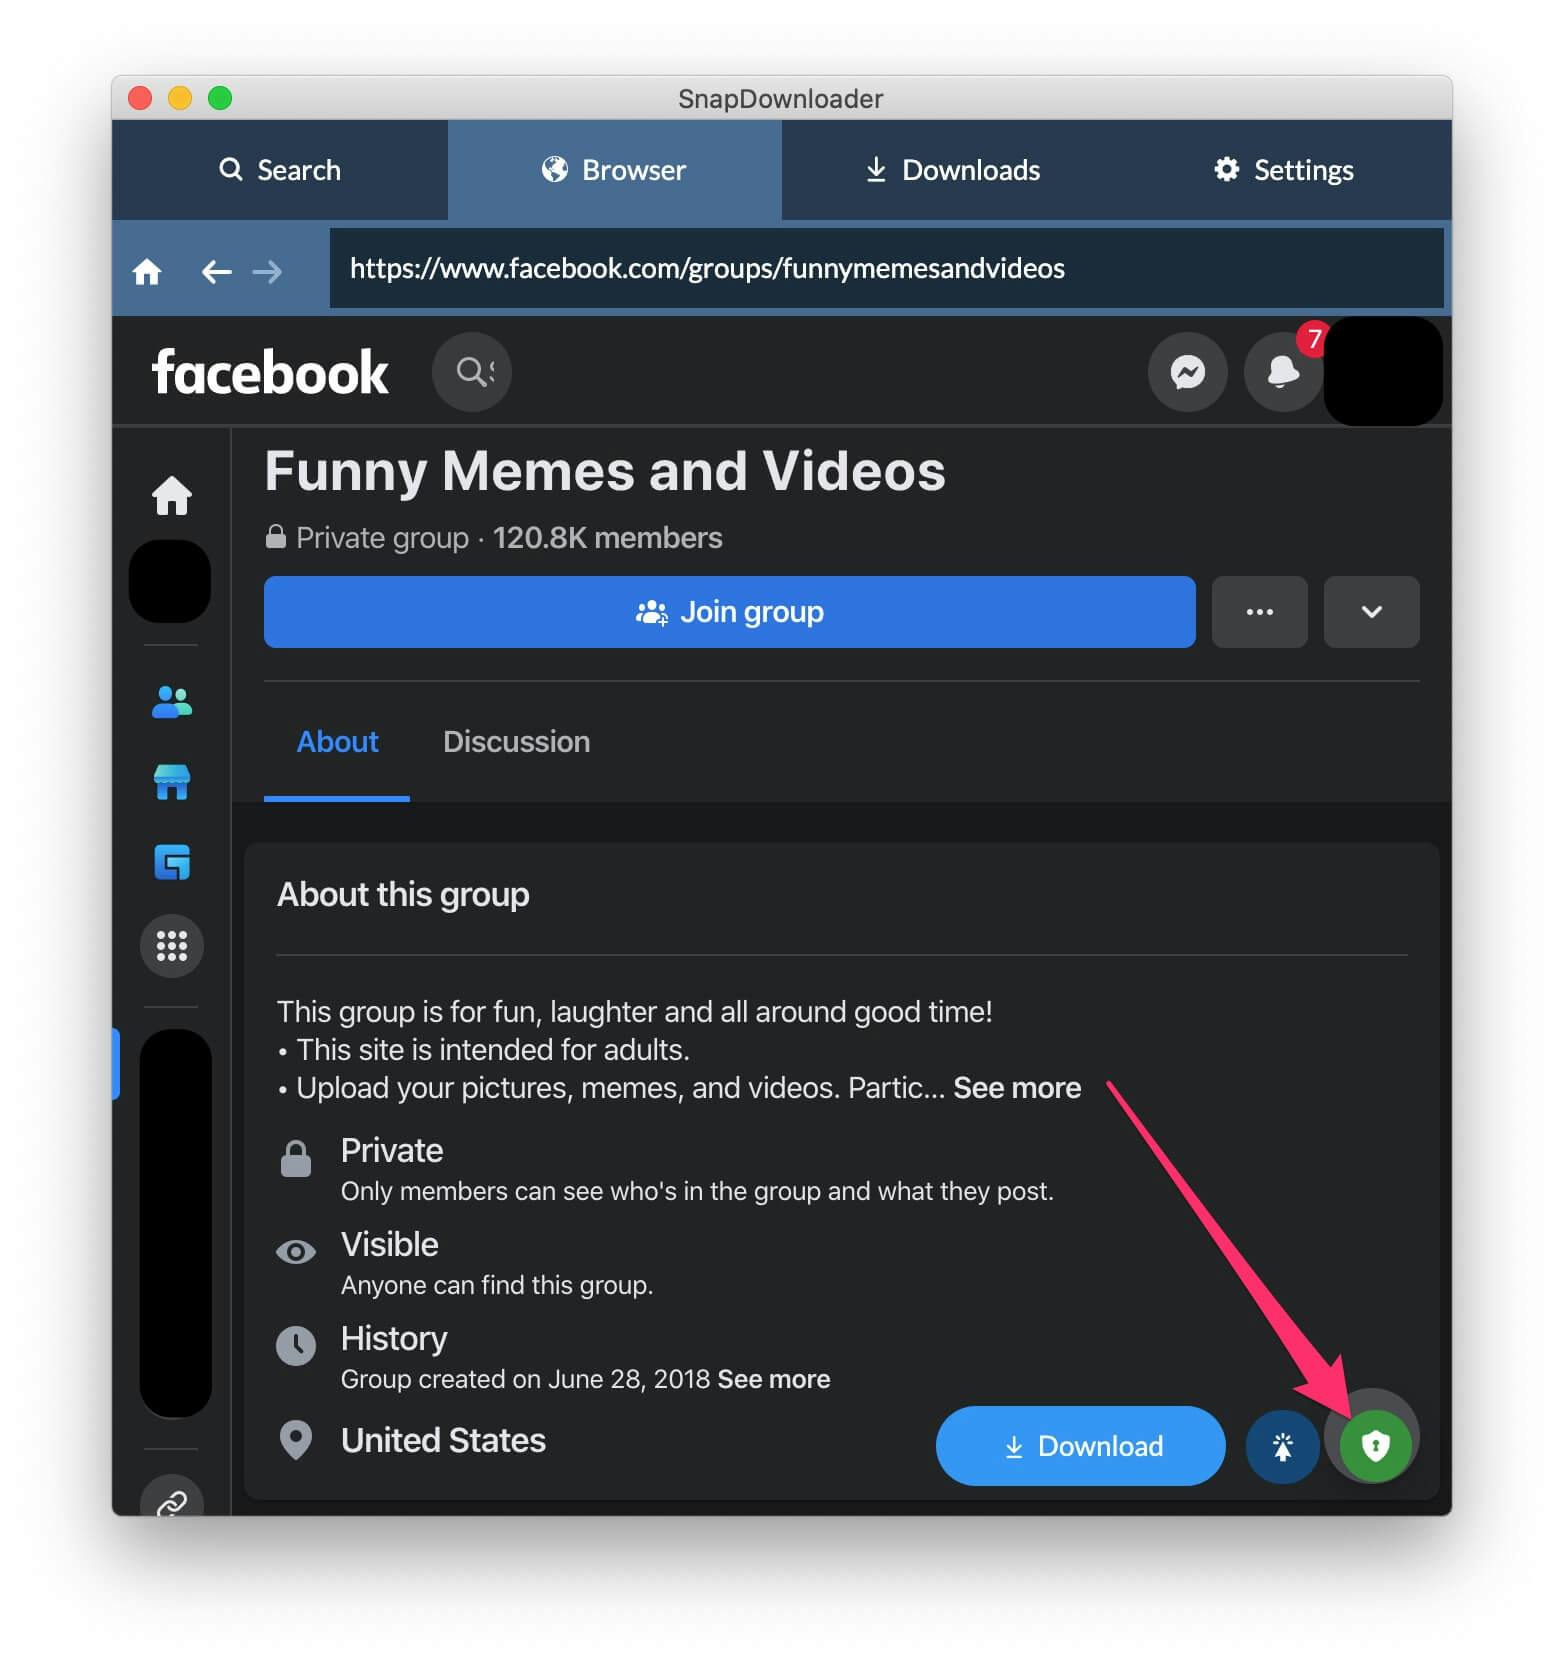
Task: Select the Discussion tab
Action: [516, 742]
